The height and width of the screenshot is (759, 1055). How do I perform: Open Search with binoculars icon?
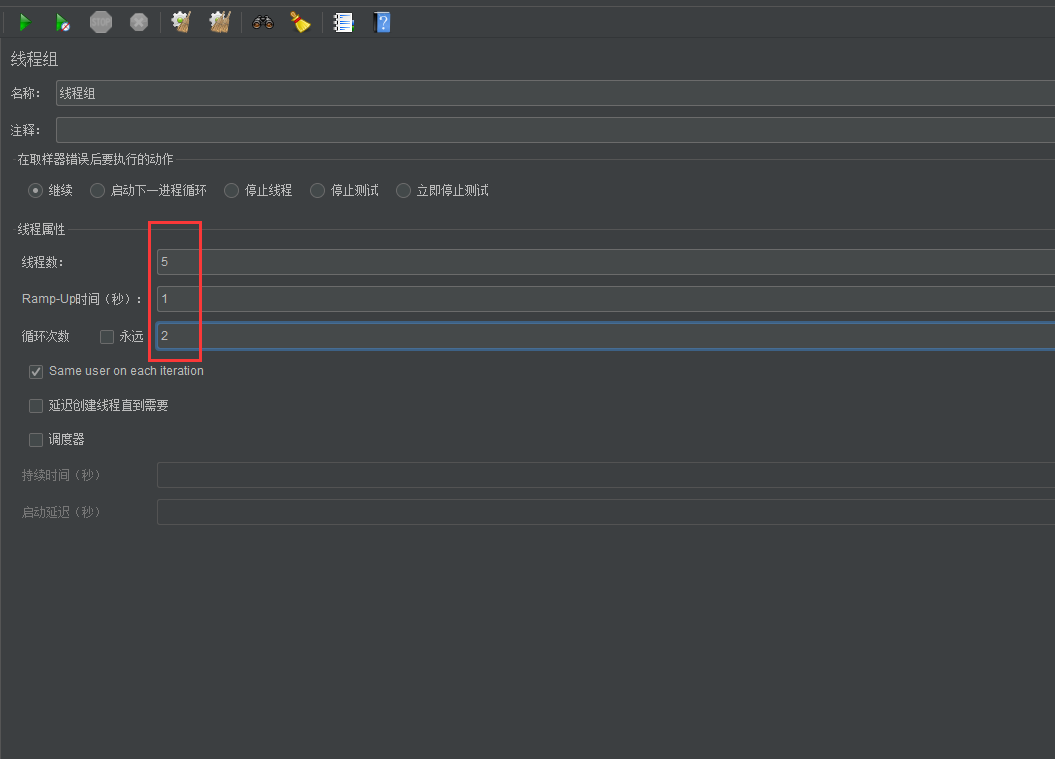[263, 23]
